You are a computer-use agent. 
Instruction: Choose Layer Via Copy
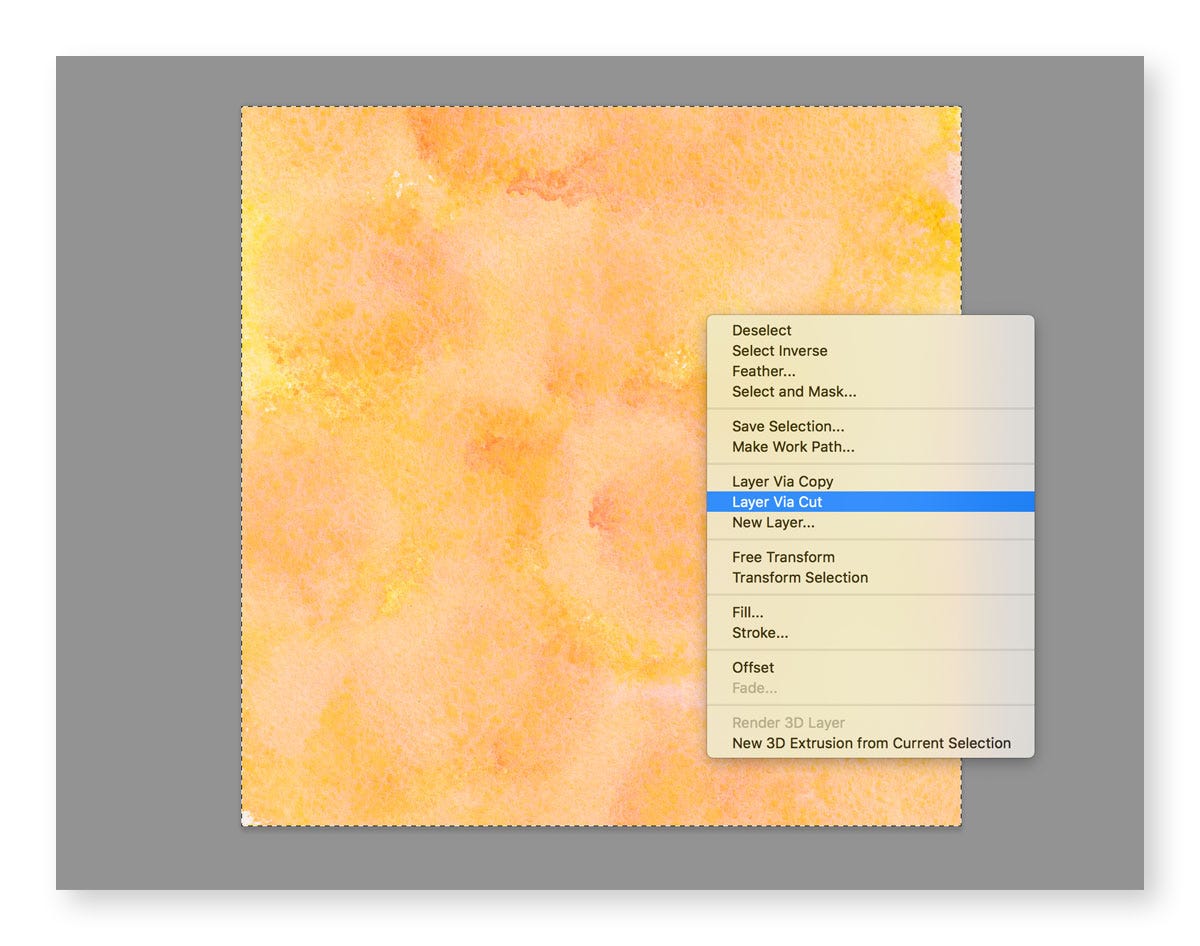tap(870, 482)
